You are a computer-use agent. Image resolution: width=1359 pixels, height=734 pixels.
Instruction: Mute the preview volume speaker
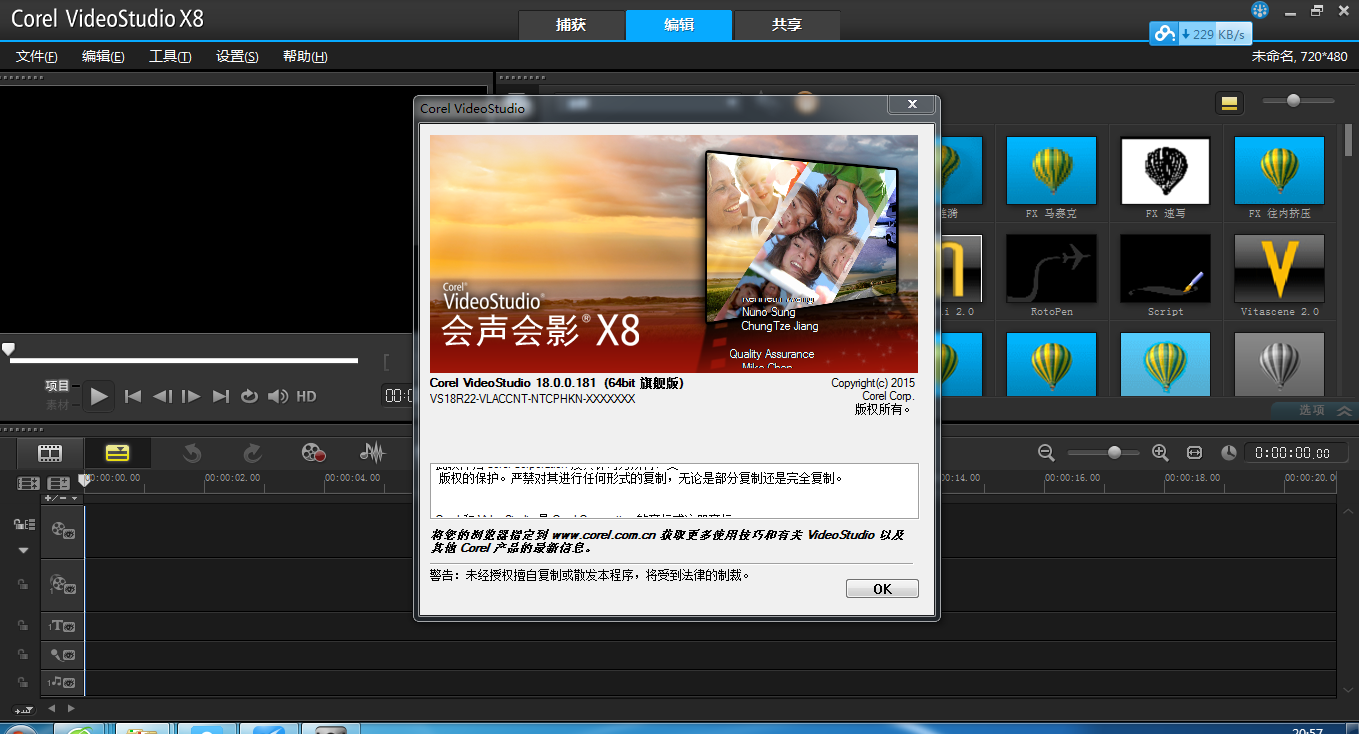(x=278, y=396)
